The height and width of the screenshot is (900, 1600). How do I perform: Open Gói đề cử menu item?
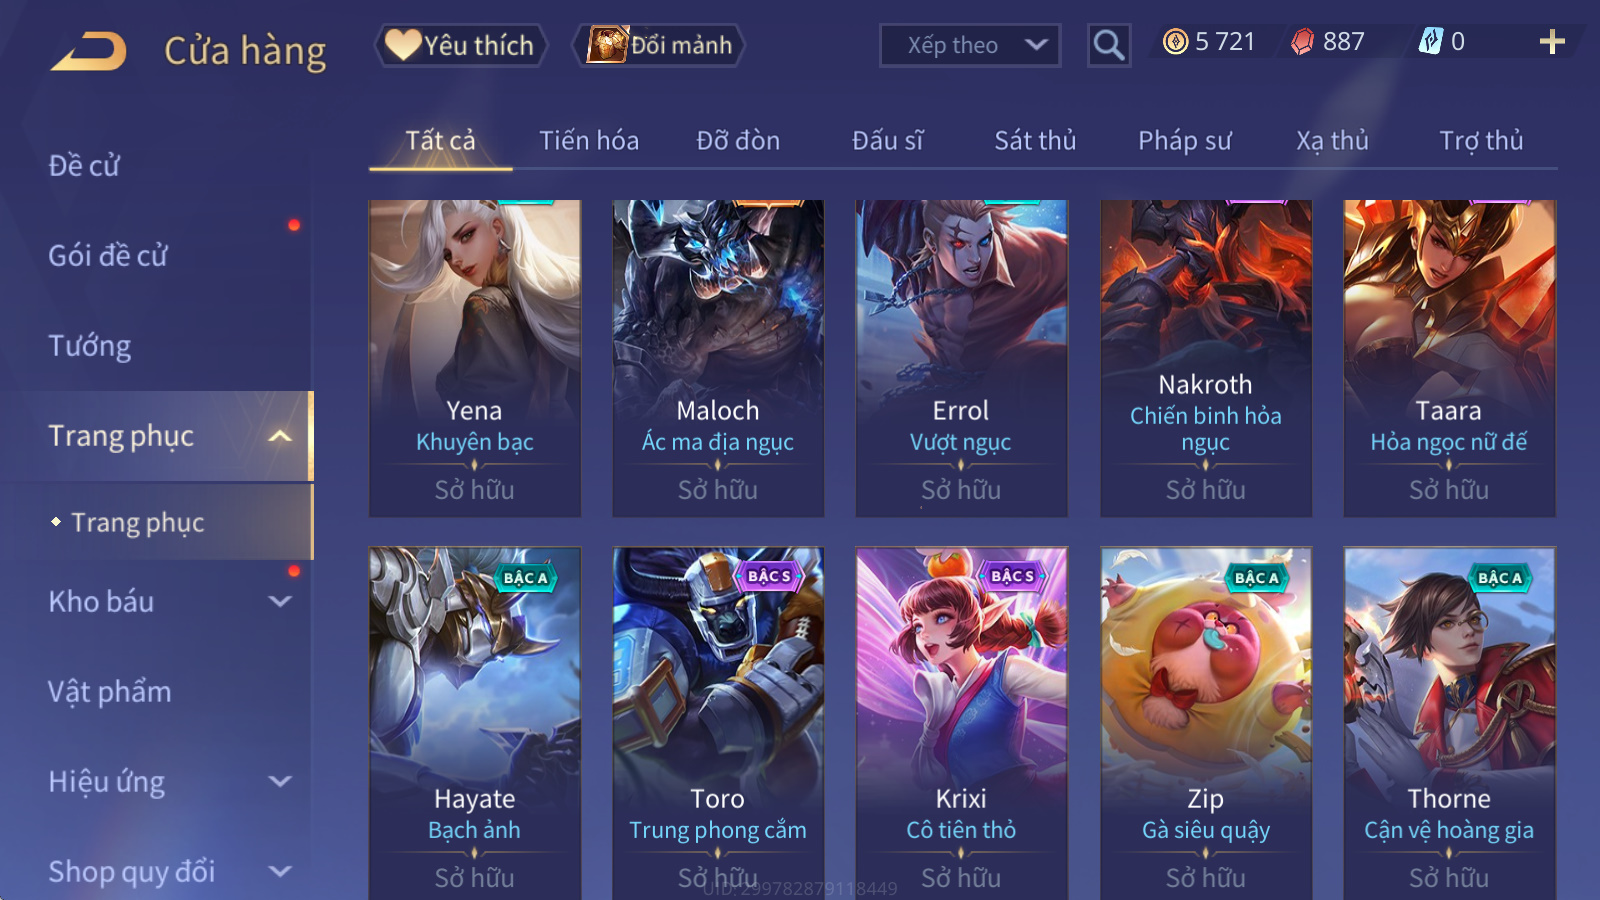coord(108,256)
